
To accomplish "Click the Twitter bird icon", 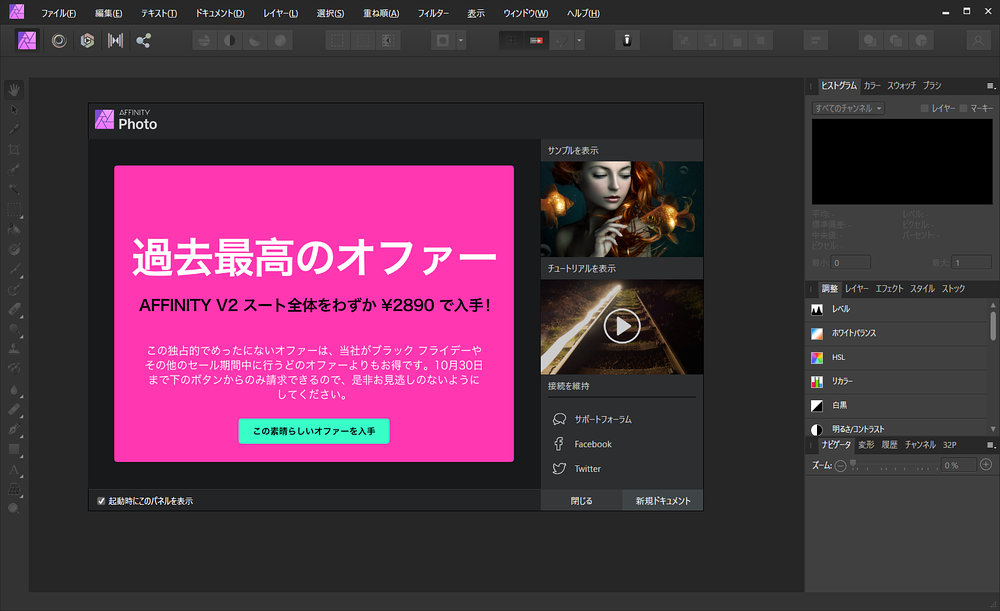I will coord(559,469).
